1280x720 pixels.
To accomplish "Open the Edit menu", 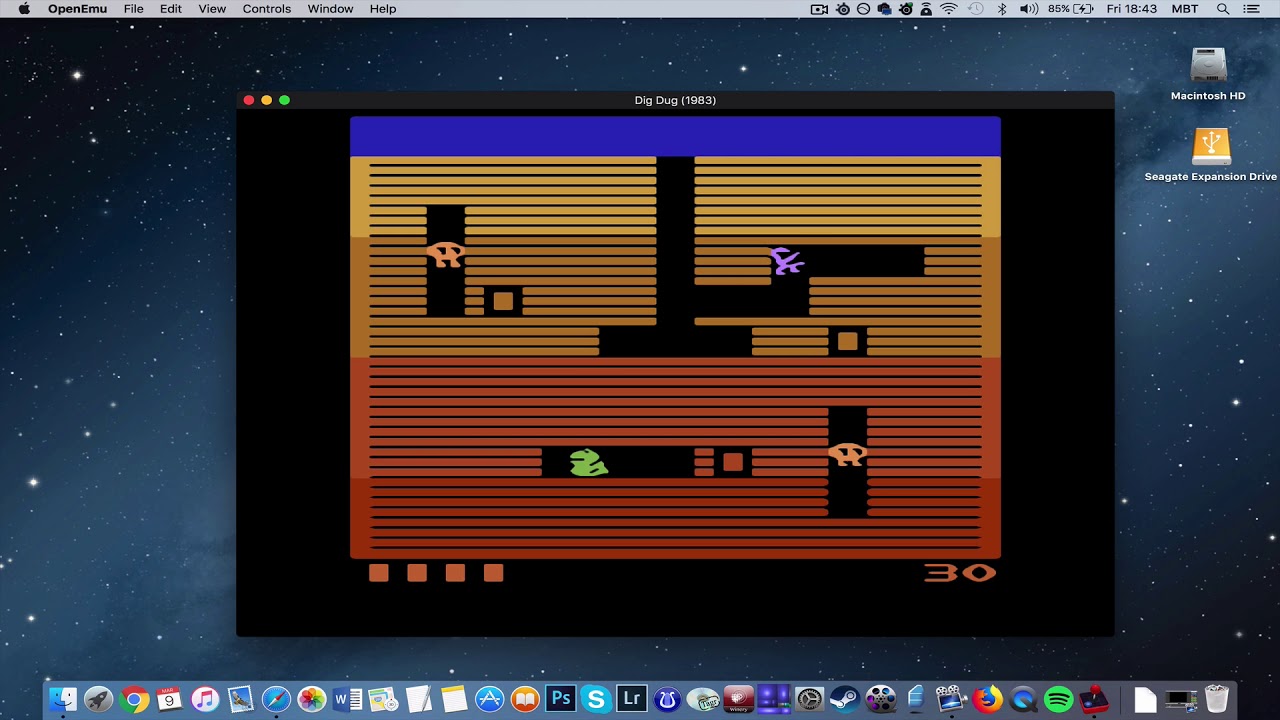I will click(171, 9).
